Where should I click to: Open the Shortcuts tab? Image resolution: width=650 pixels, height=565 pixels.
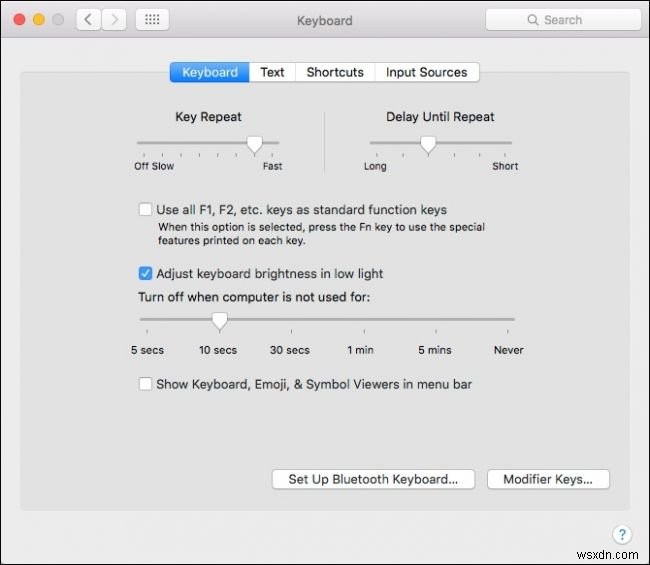335,73
